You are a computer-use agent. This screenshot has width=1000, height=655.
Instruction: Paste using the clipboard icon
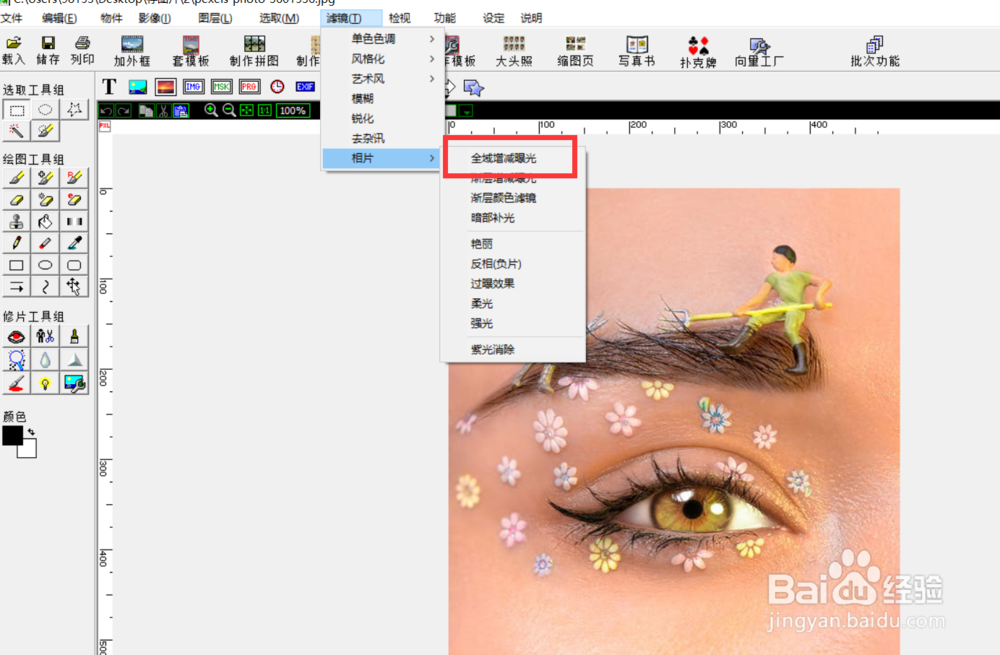[181, 111]
